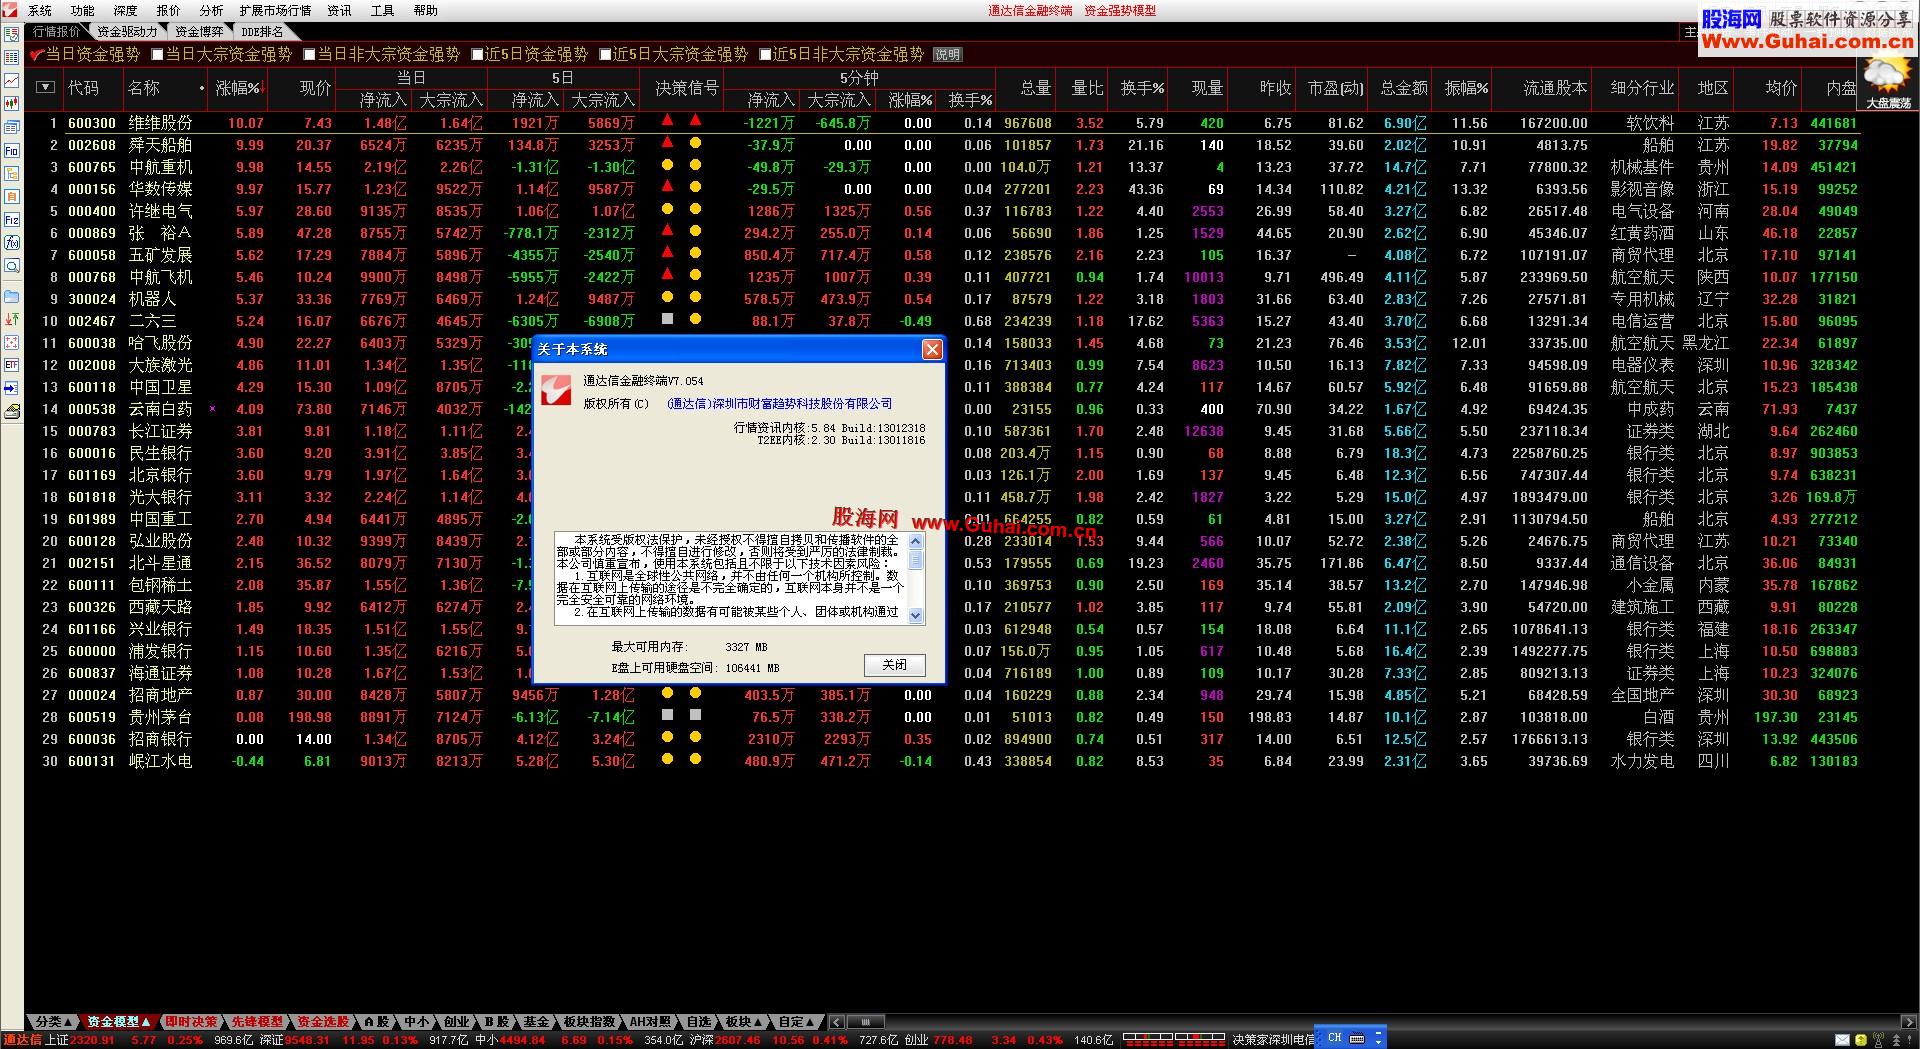The image size is (1920, 1049).
Task: Open the 深圳市财富趋势科技股份有限公司 link
Action: coord(780,404)
